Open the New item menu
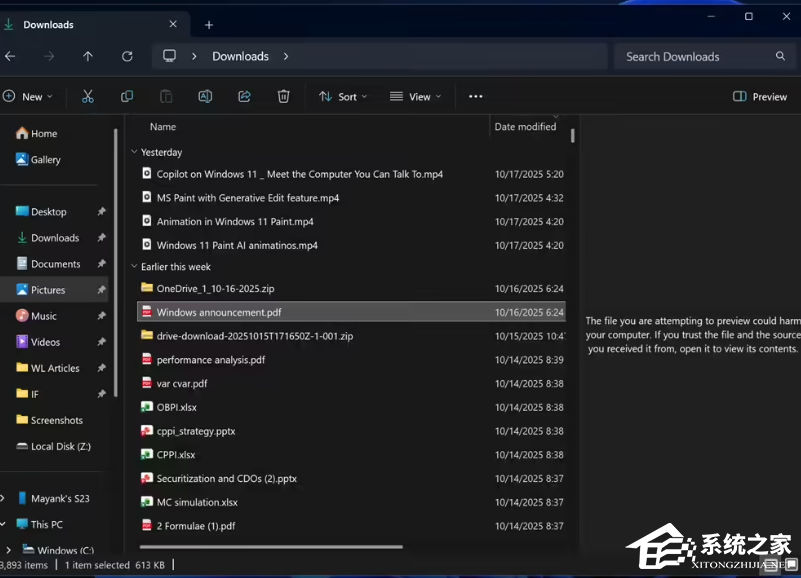 coord(30,96)
